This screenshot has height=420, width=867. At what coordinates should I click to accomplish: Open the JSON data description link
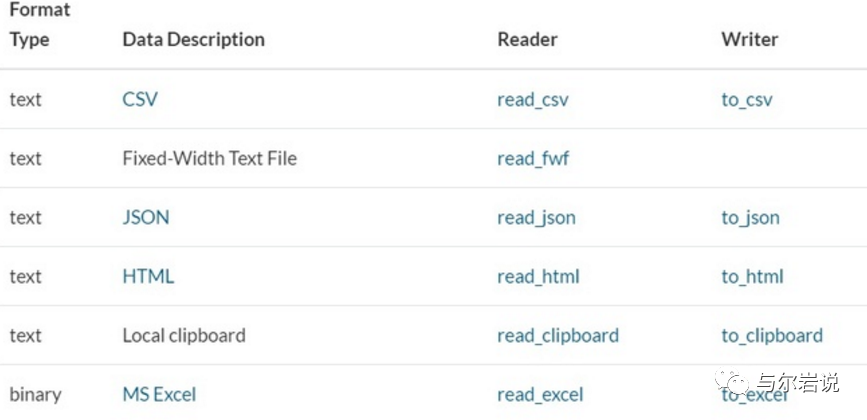click(x=146, y=217)
